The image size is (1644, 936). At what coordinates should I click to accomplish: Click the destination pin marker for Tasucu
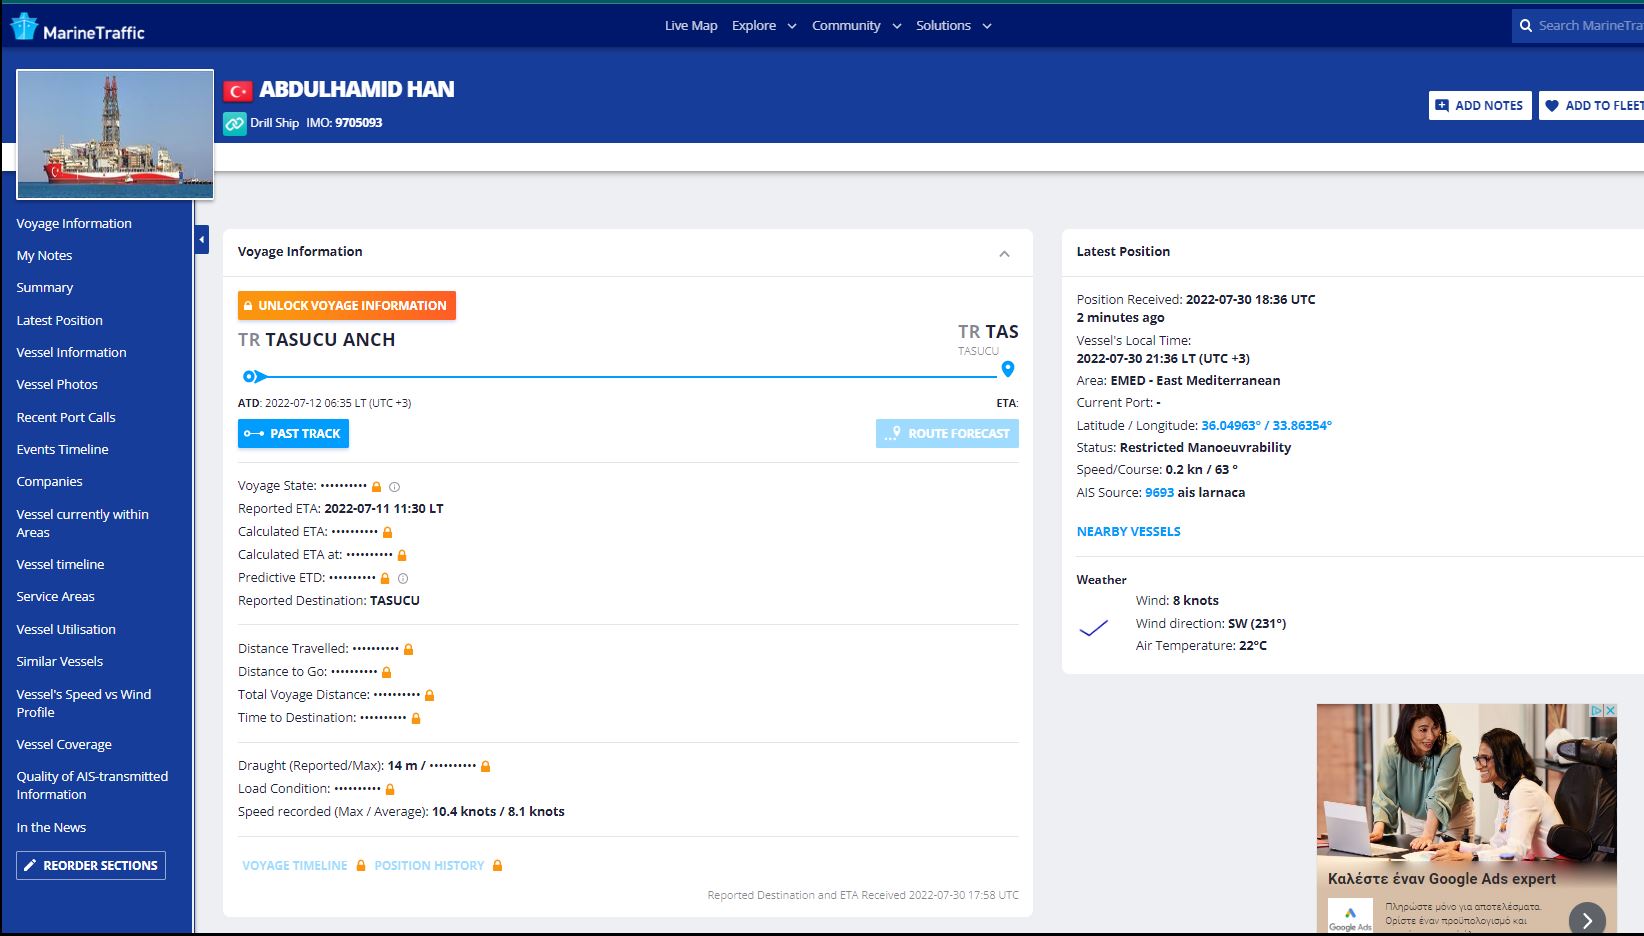[1007, 369]
